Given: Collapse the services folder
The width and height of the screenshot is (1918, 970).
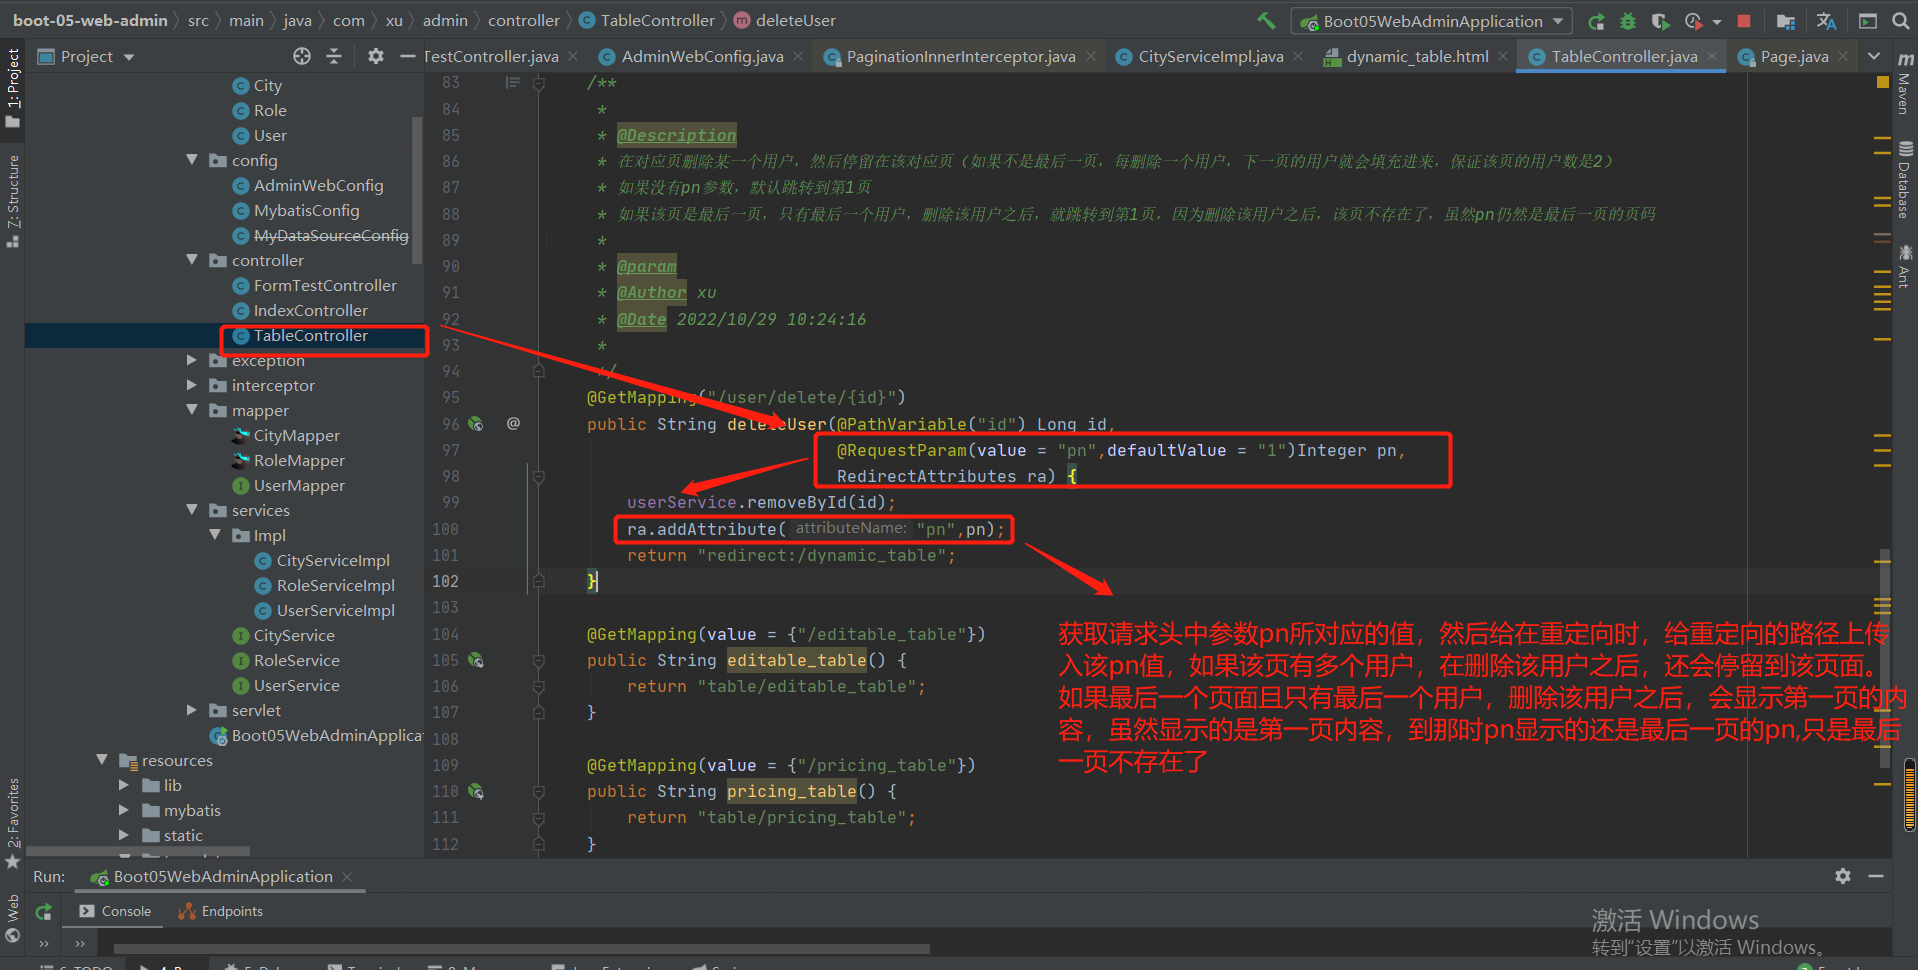Looking at the screenshot, I should (x=192, y=510).
